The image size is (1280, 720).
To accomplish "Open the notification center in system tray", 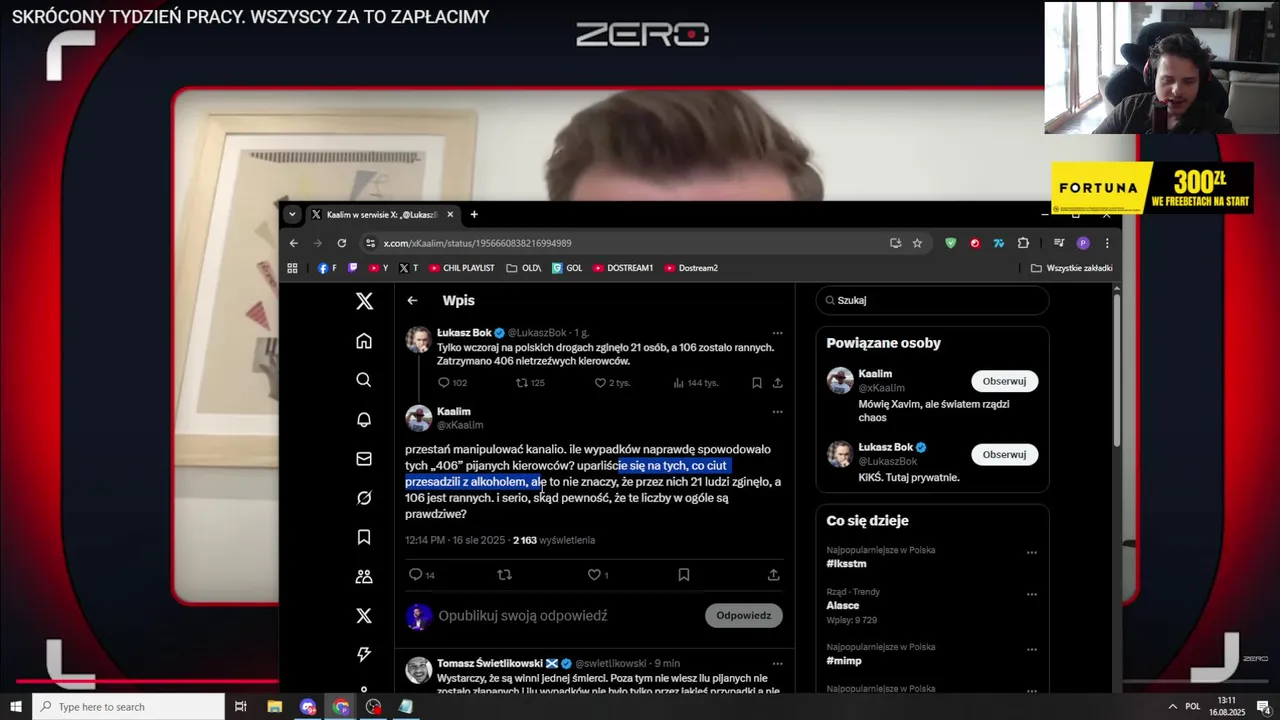I will point(1264,707).
